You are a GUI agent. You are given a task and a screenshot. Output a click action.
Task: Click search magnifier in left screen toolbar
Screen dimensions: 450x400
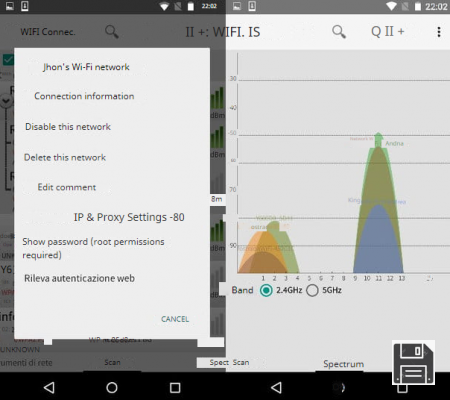pyautogui.click(x=112, y=32)
